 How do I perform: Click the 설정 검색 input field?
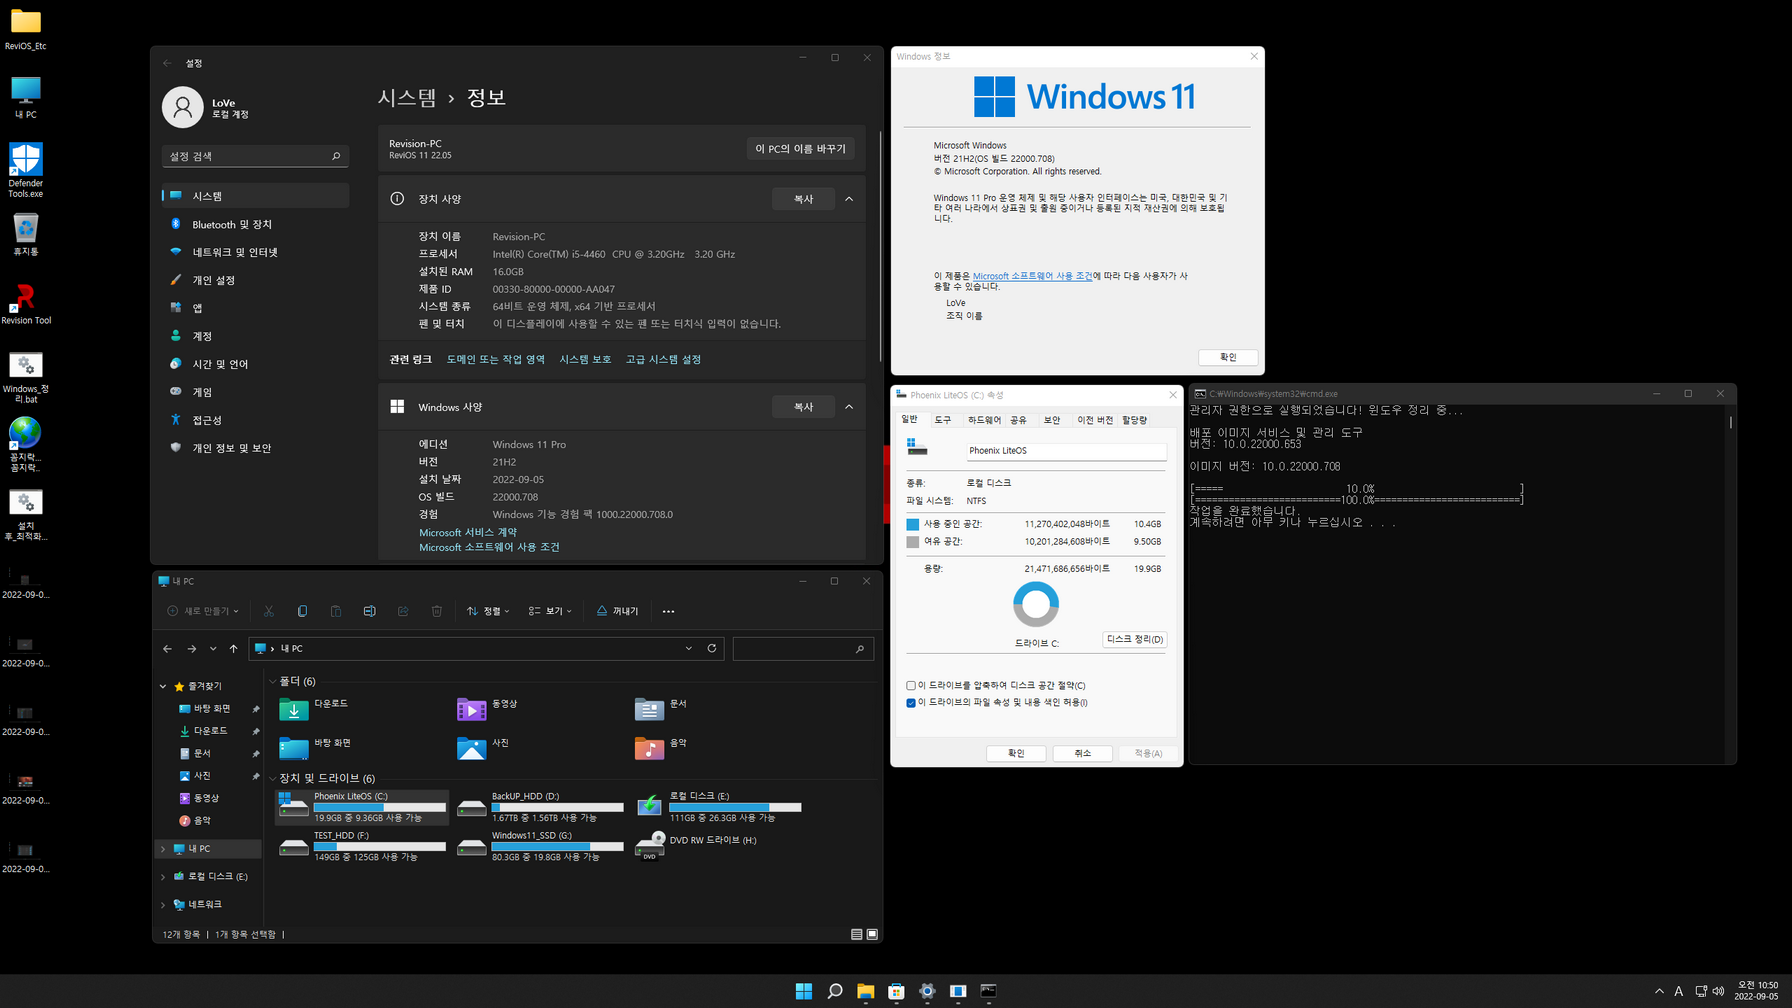pos(255,156)
